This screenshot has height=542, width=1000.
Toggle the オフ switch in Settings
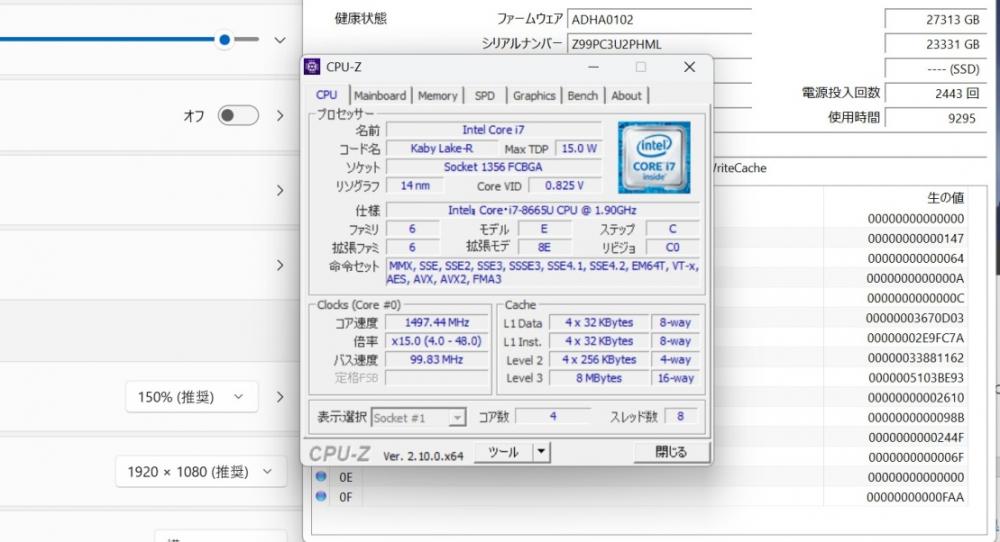tap(239, 115)
